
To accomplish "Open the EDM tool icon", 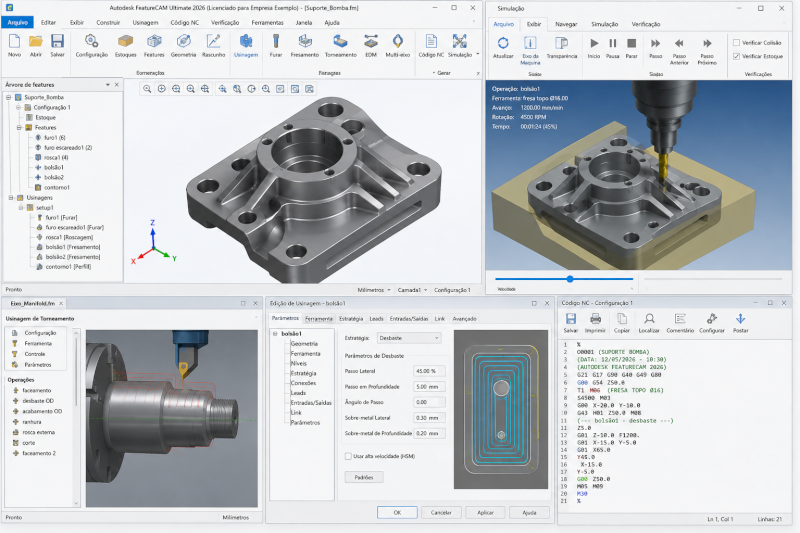I will point(371,41).
